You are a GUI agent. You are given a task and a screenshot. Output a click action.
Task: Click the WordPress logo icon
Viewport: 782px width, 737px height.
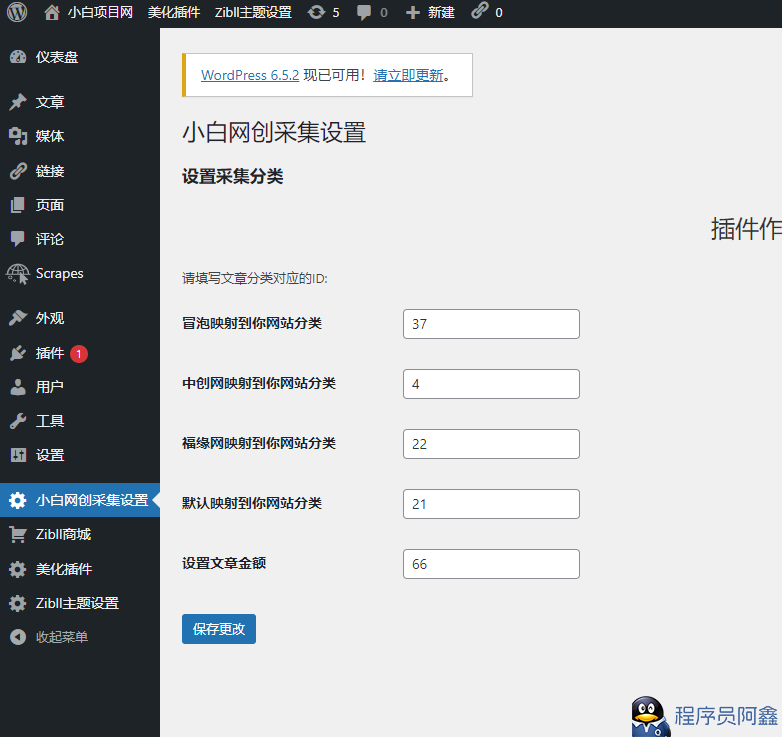[x=17, y=12]
